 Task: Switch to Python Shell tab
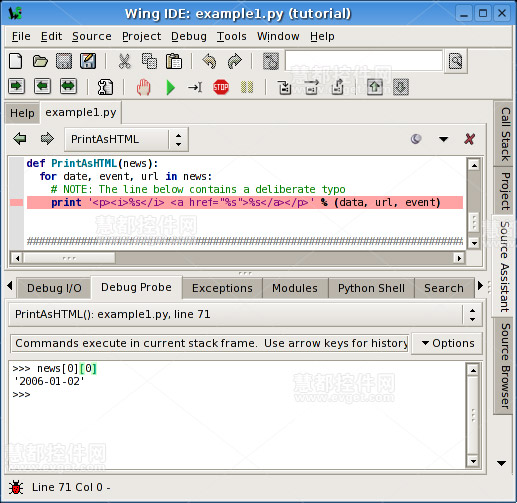point(371,288)
